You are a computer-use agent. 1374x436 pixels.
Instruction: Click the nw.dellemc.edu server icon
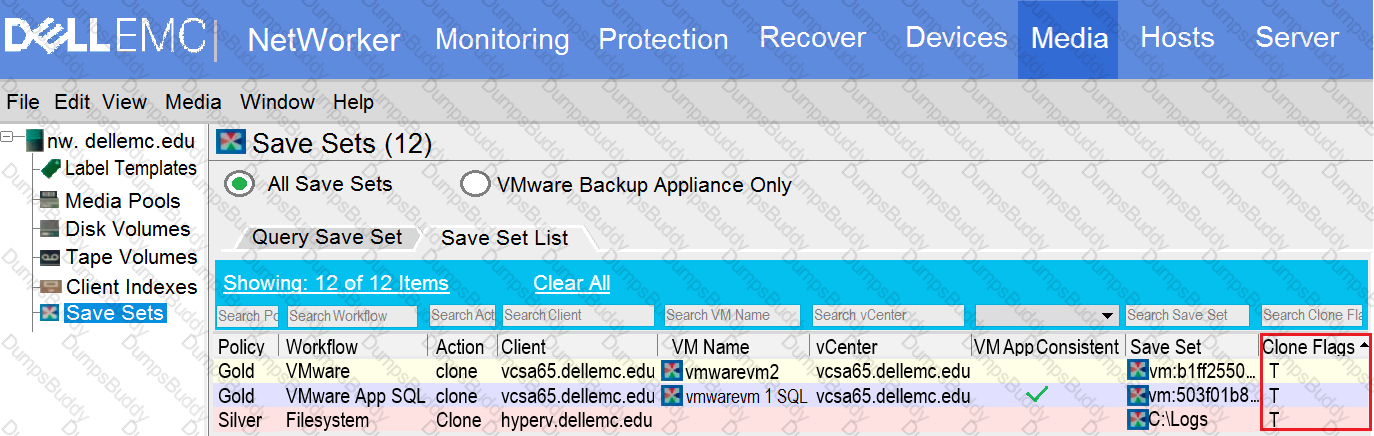34,140
